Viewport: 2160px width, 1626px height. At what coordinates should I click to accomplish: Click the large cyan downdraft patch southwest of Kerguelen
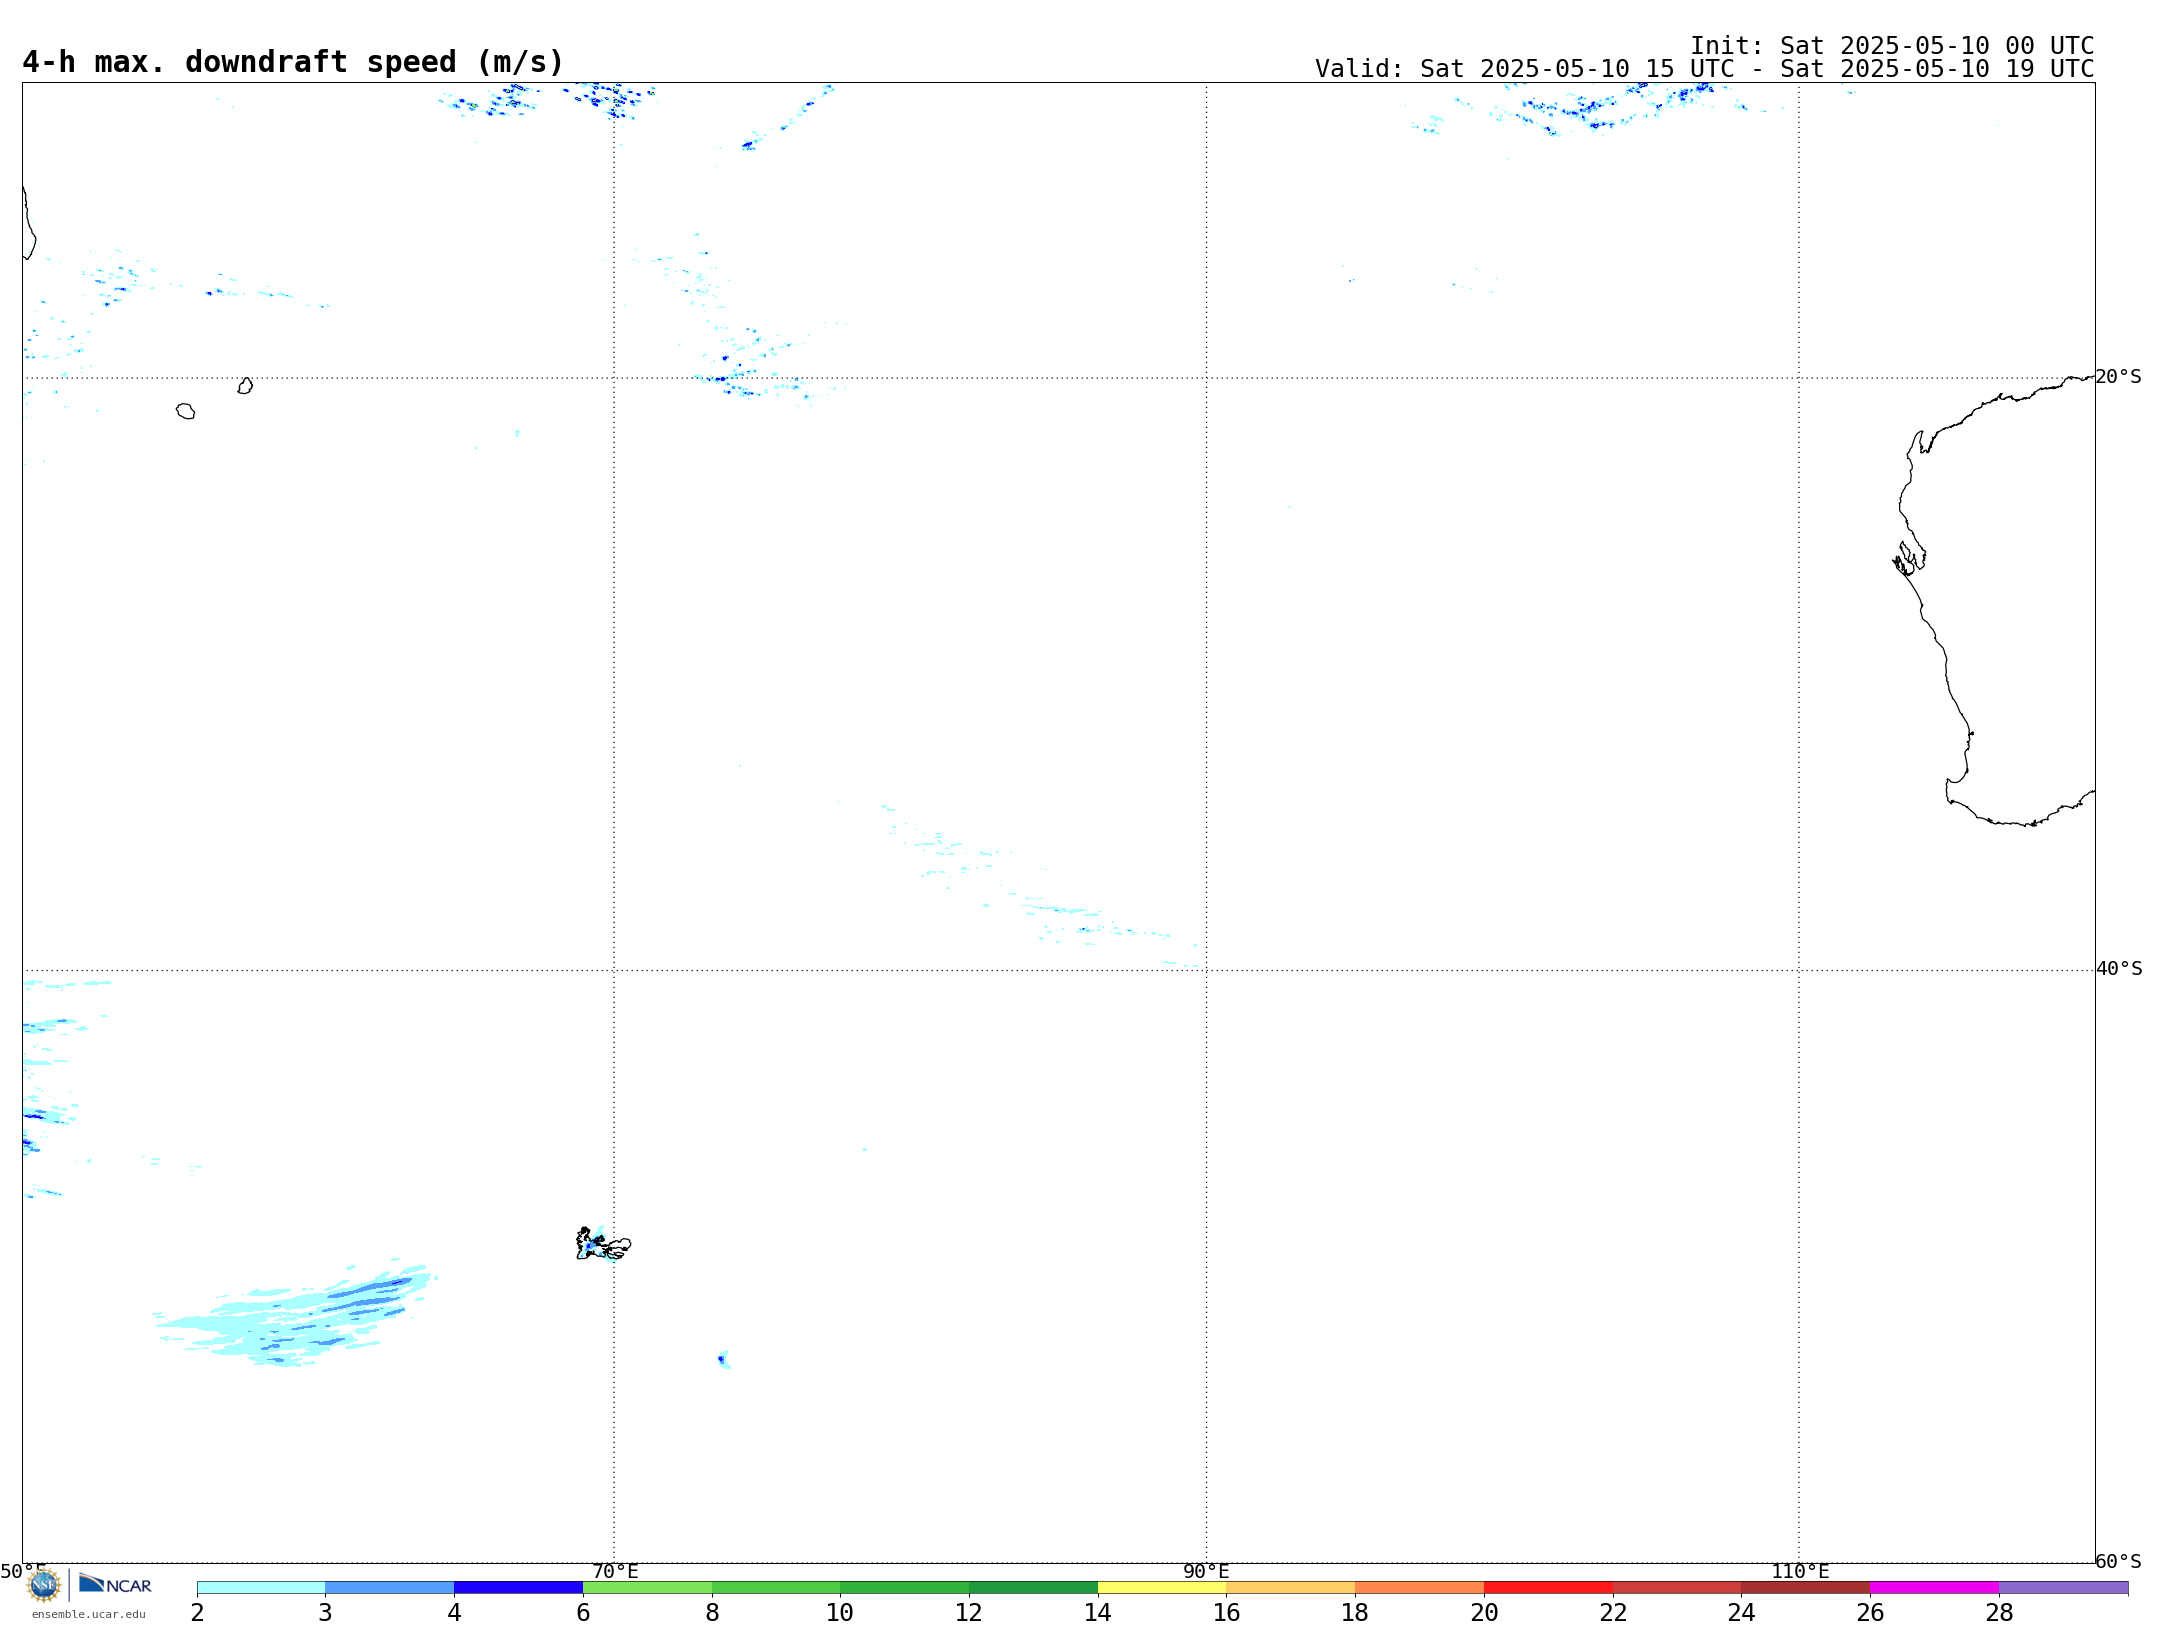[296, 1316]
